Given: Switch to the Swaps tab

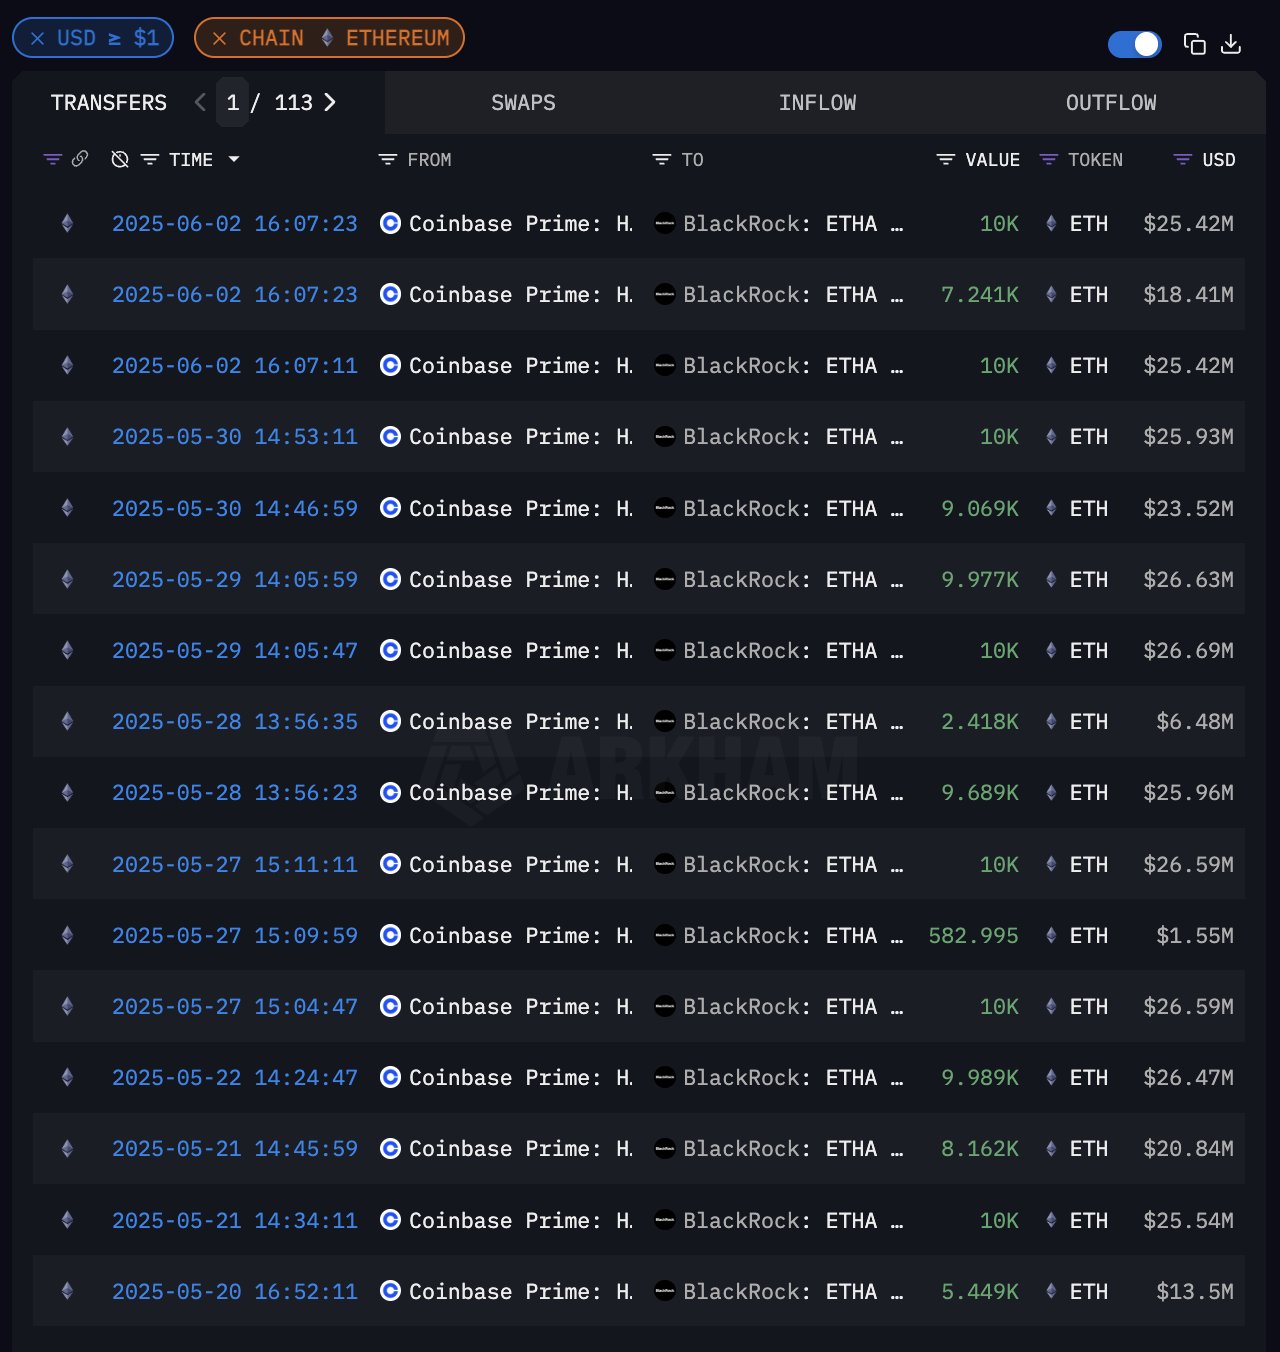Looking at the screenshot, I should pos(523,103).
